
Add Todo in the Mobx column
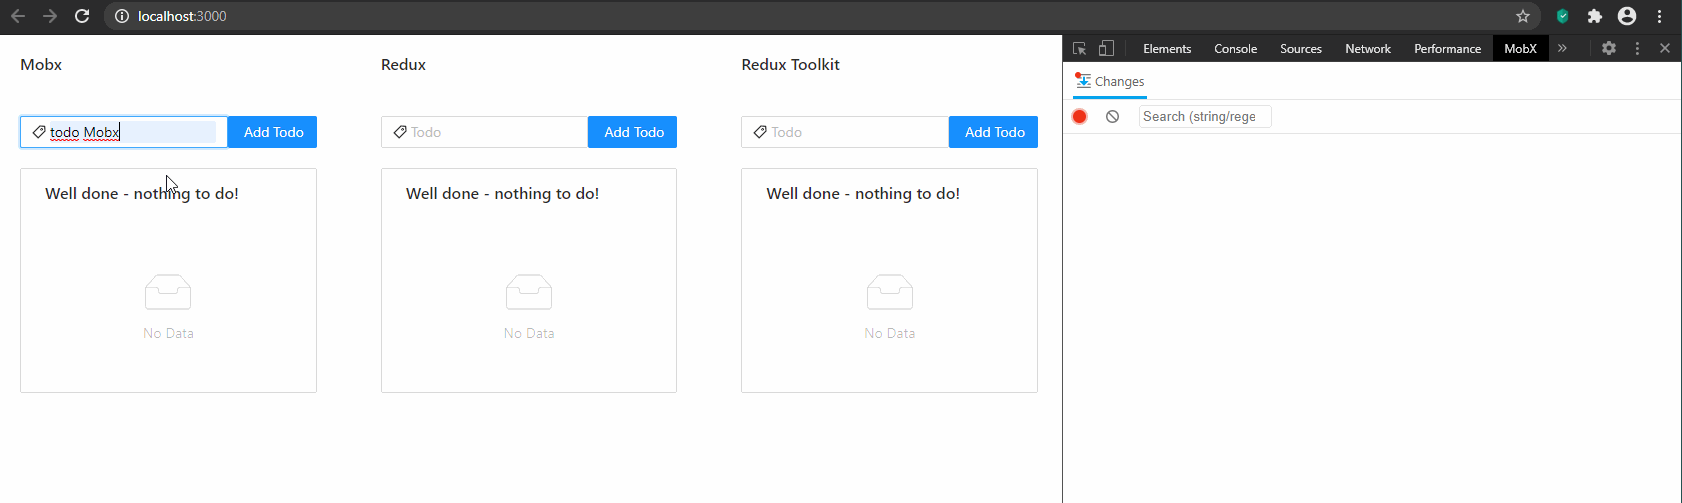(x=273, y=132)
